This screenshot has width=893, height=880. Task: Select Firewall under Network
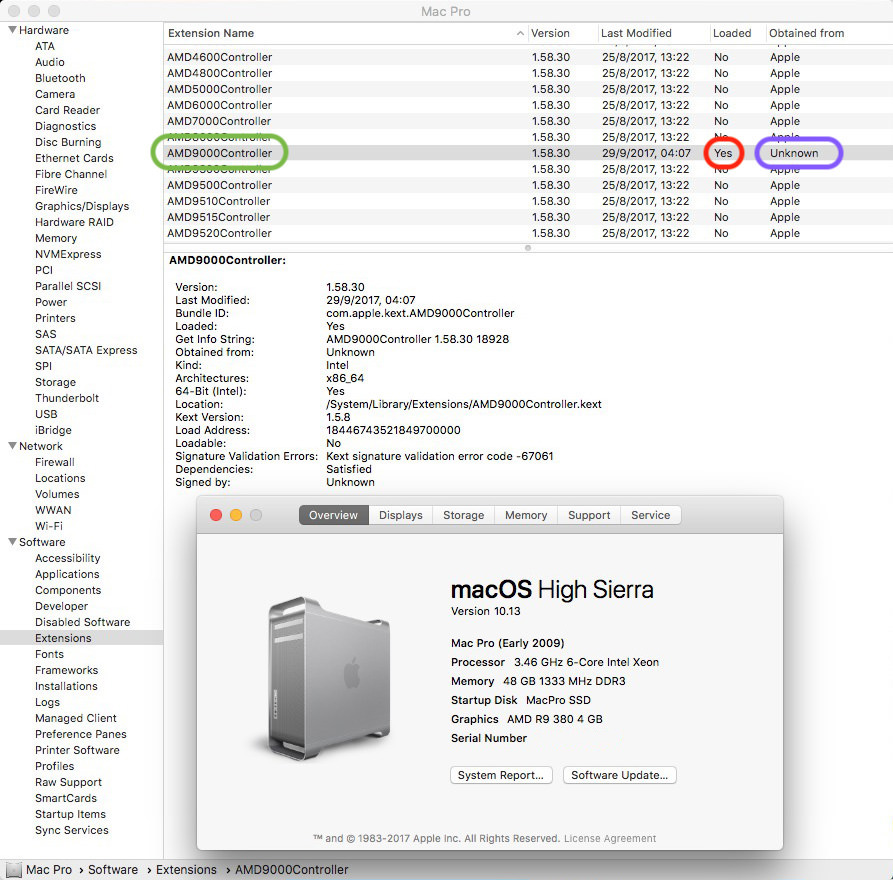tap(55, 462)
